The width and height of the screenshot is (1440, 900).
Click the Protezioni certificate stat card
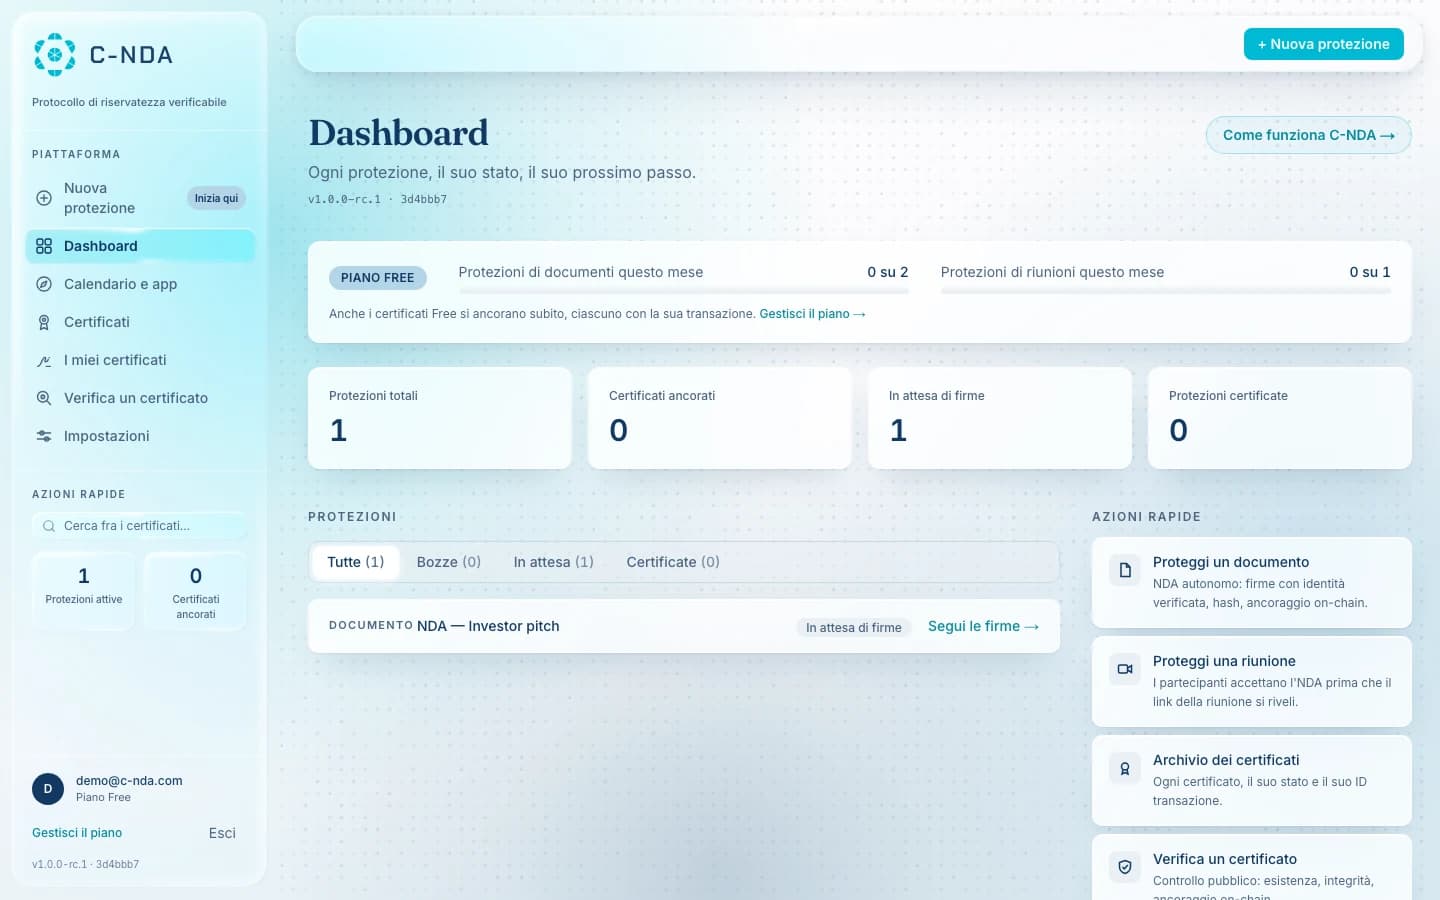[x=1280, y=418]
